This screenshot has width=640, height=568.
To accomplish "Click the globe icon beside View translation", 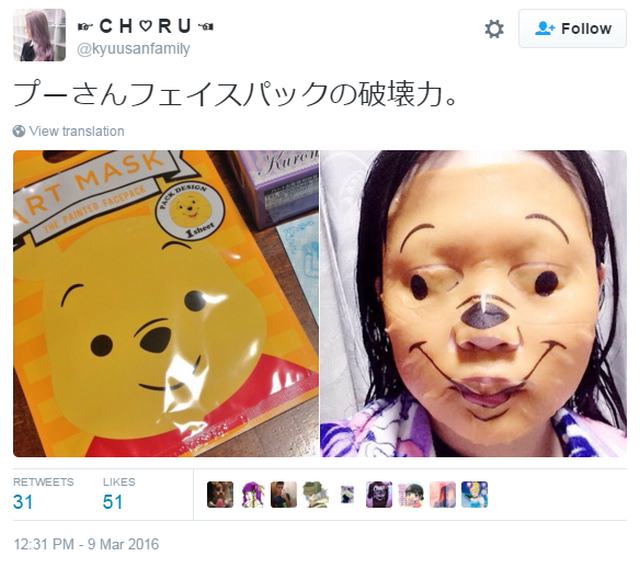I will pos(19,131).
